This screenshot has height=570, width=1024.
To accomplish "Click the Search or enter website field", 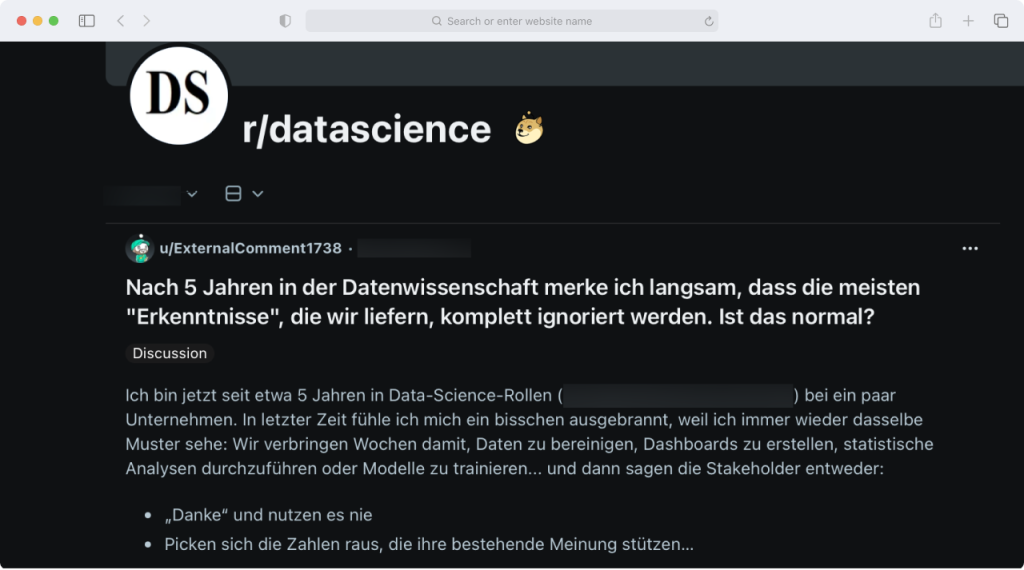I will click(512, 21).
